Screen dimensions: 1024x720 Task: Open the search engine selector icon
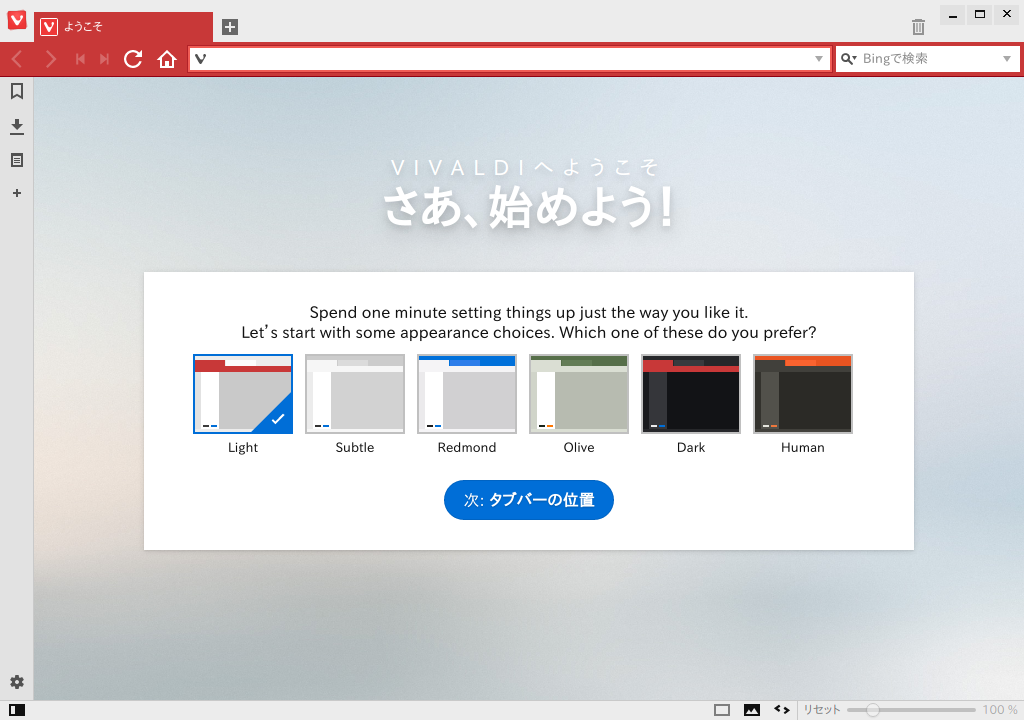coord(848,59)
